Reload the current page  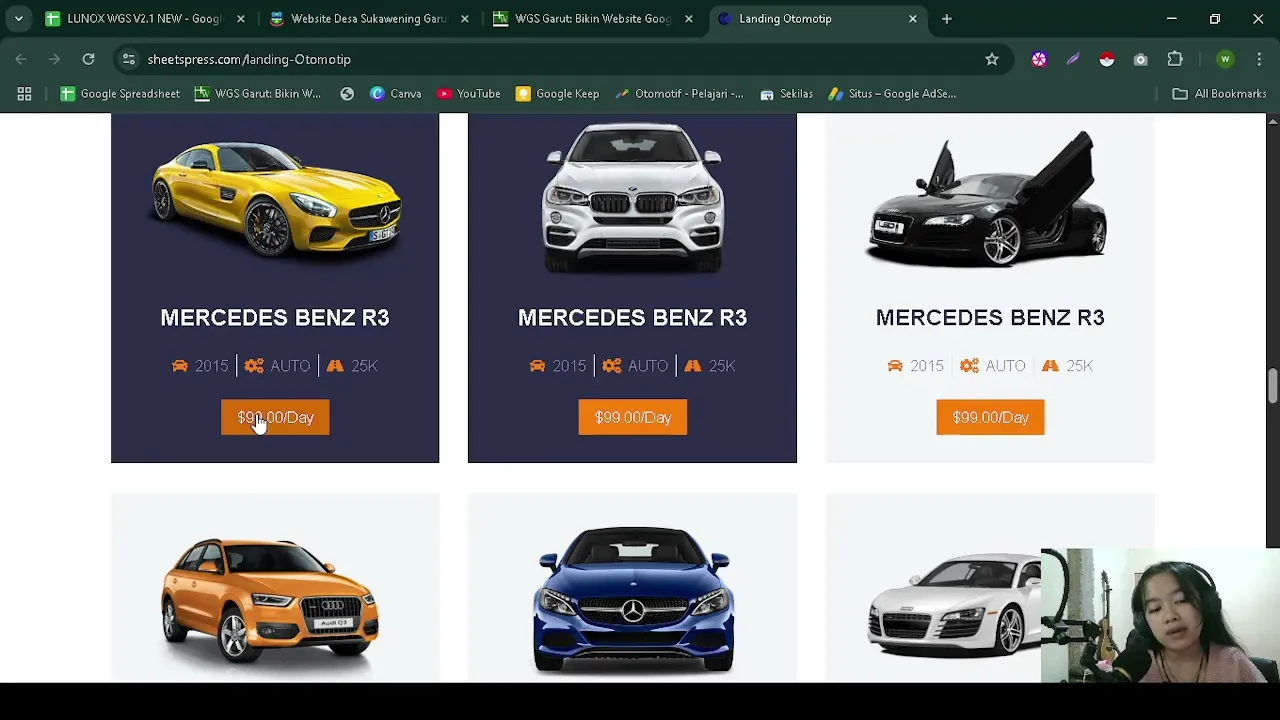click(x=88, y=59)
